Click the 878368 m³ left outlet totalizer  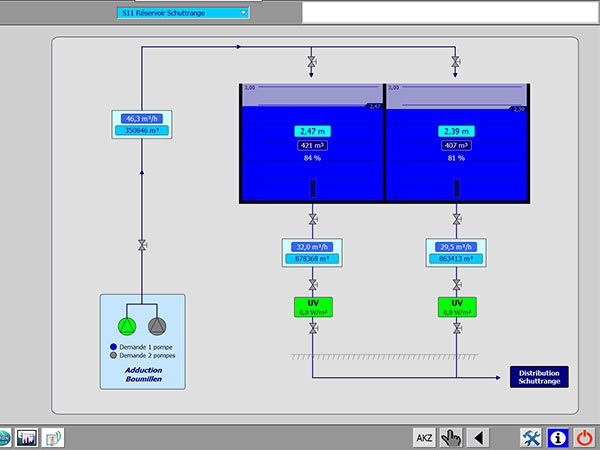tap(312, 259)
